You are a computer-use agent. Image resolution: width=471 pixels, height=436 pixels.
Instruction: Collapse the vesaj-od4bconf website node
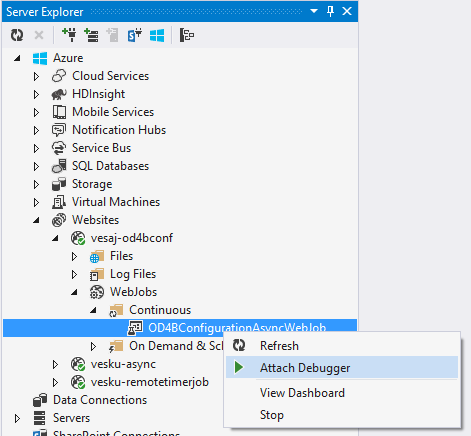[55, 238]
